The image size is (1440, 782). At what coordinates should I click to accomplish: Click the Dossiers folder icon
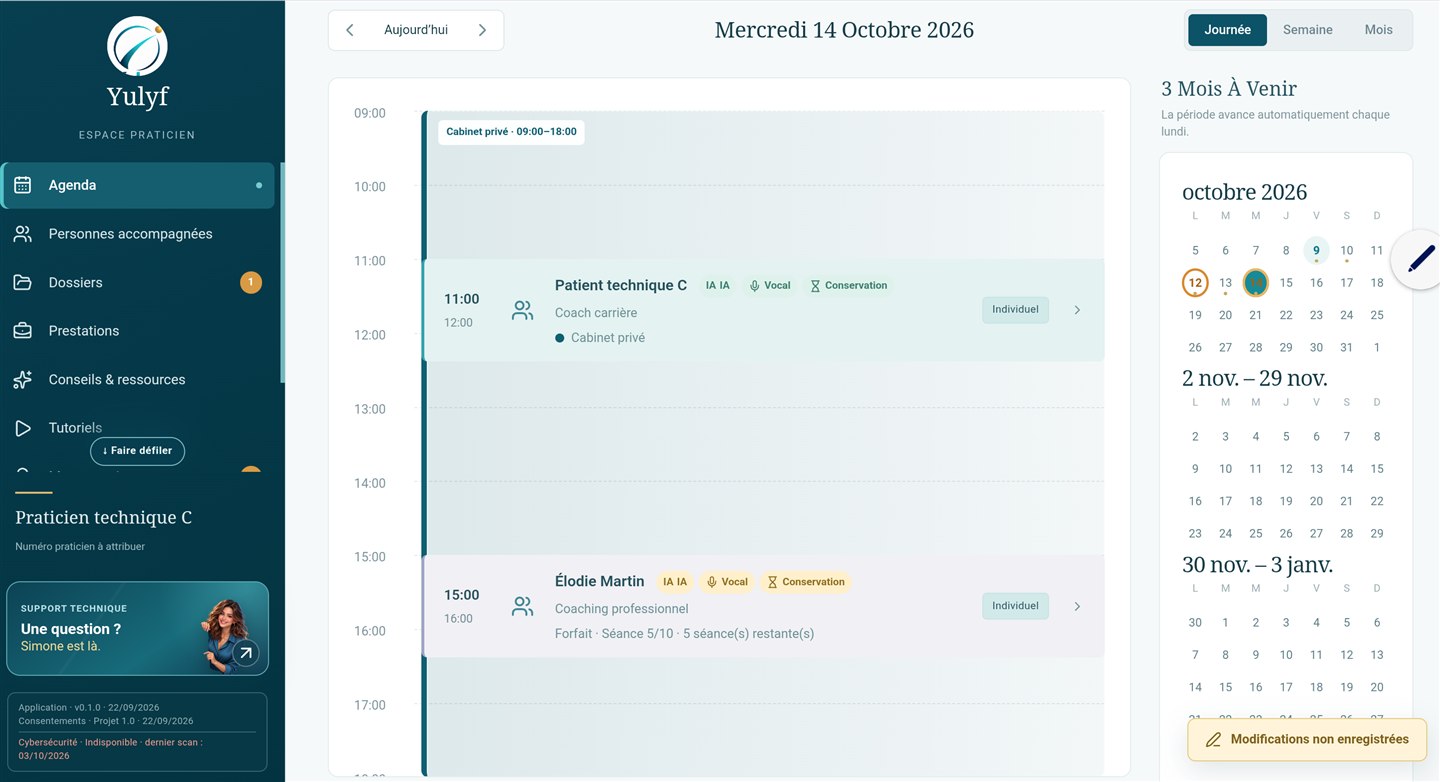tap(22, 282)
